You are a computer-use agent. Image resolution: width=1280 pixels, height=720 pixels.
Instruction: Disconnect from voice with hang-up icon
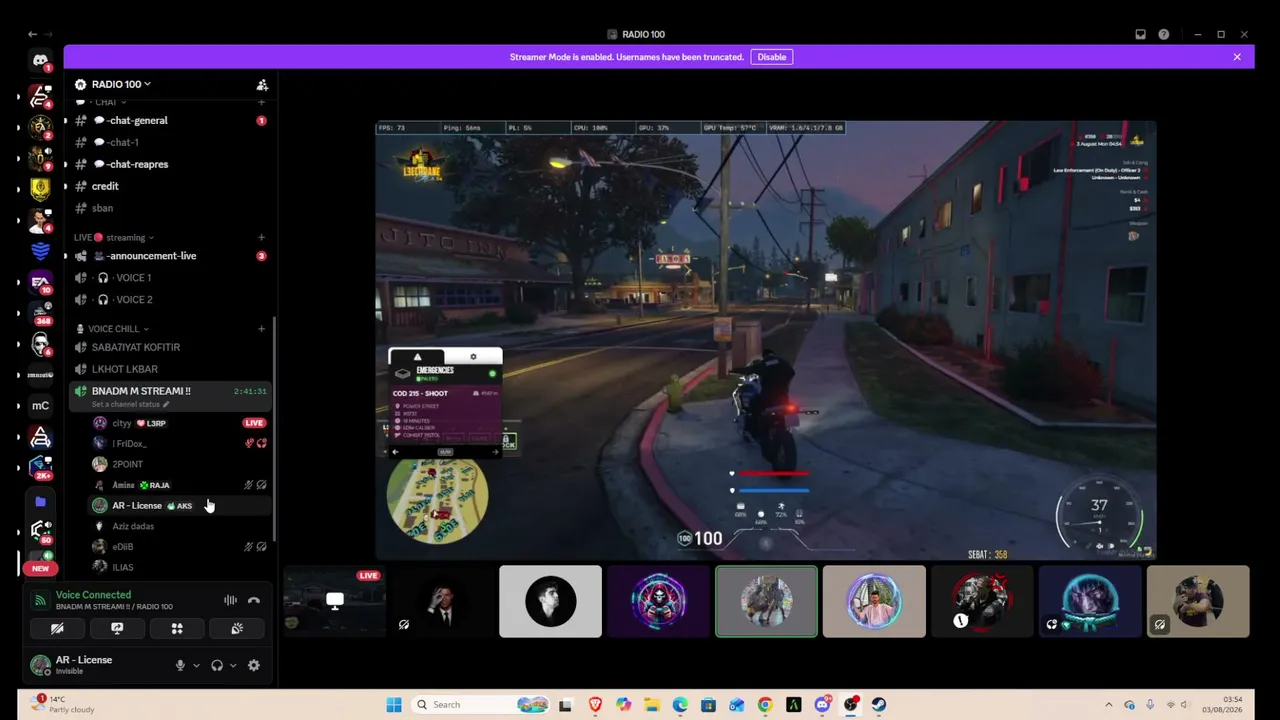coord(254,600)
